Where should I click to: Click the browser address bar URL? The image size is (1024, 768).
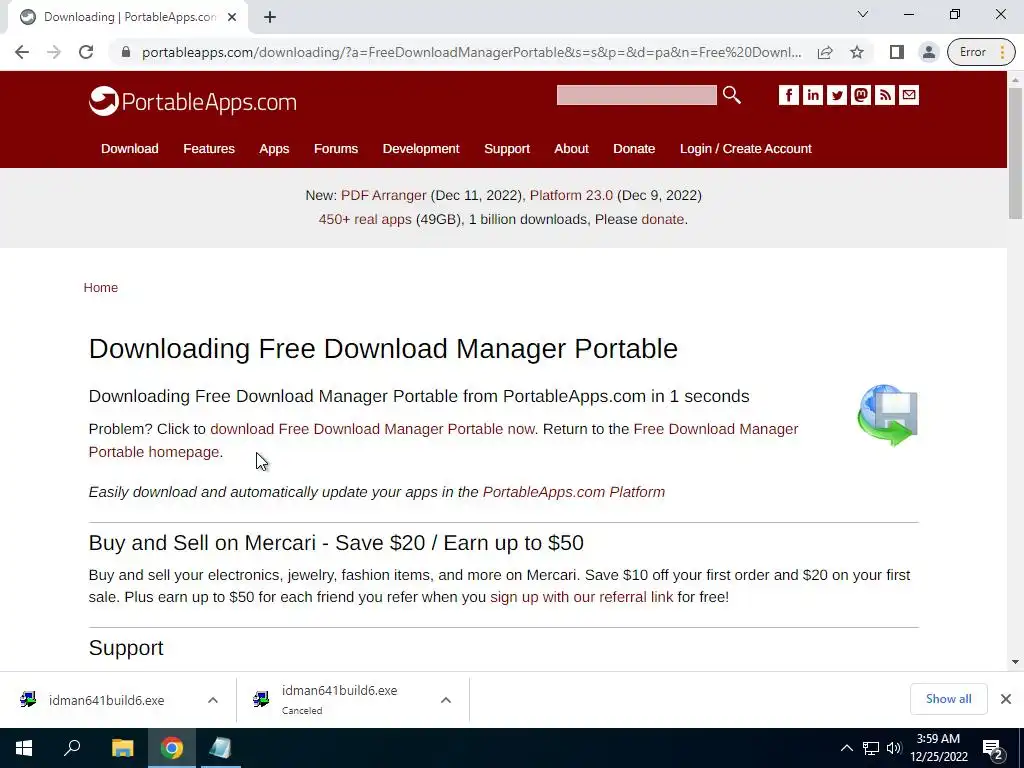[x=472, y=52]
